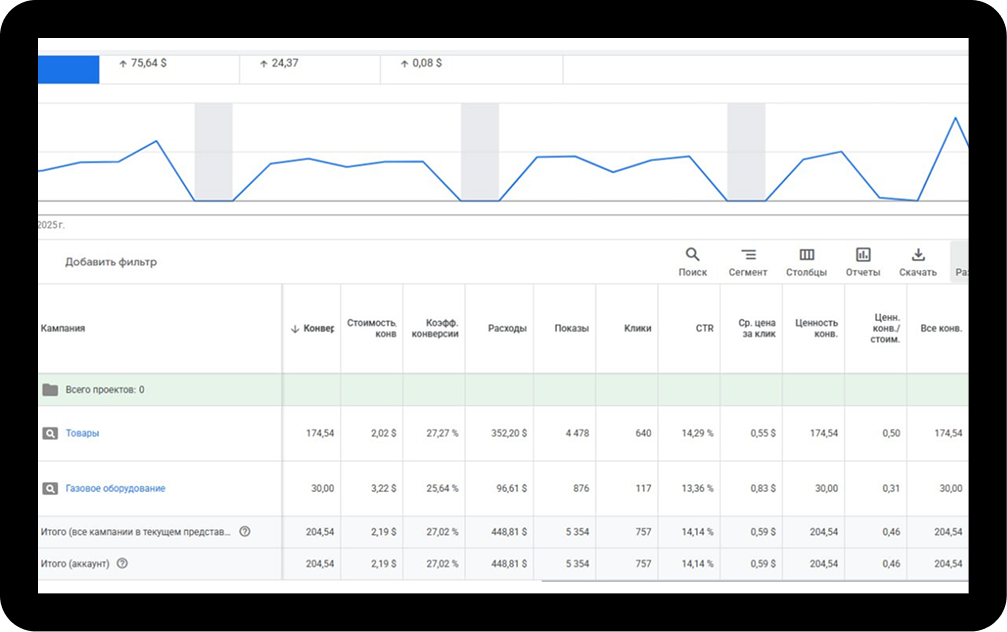Select the 75,64 $ metric card
The height and width of the screenshot is (632, 1007).
click(x=170, y=64)
